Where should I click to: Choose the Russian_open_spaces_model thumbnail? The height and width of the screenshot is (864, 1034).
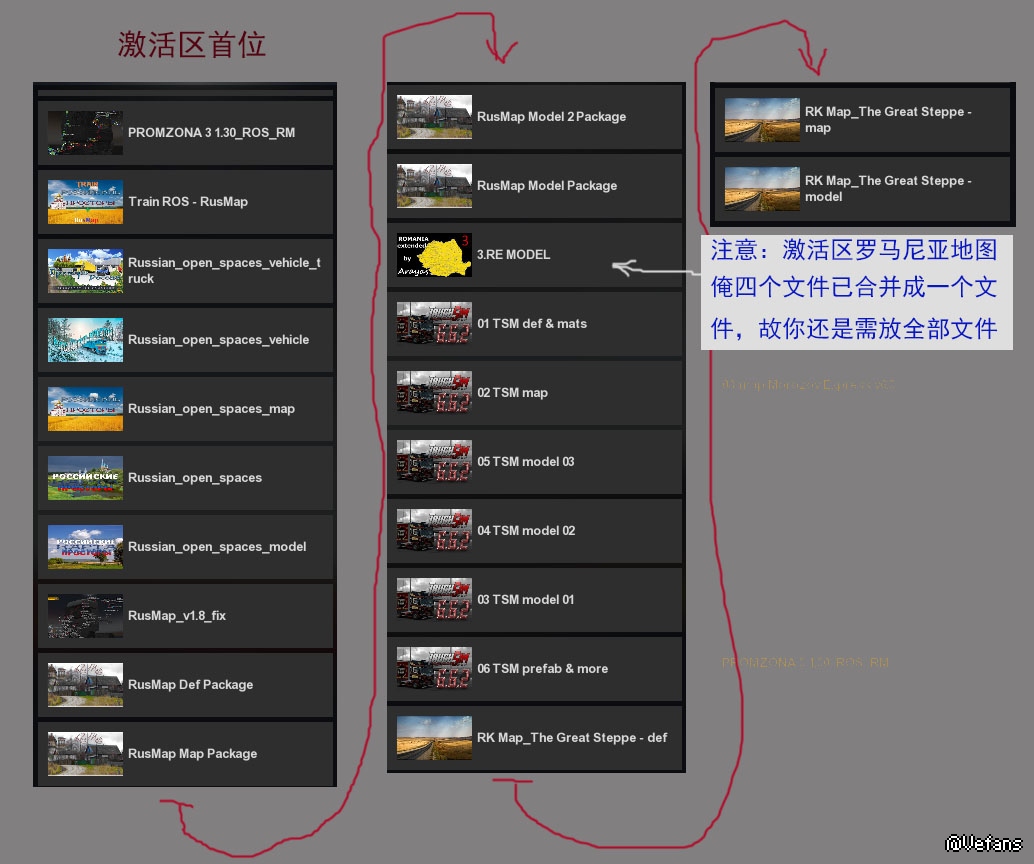click(x=85, y=547)
